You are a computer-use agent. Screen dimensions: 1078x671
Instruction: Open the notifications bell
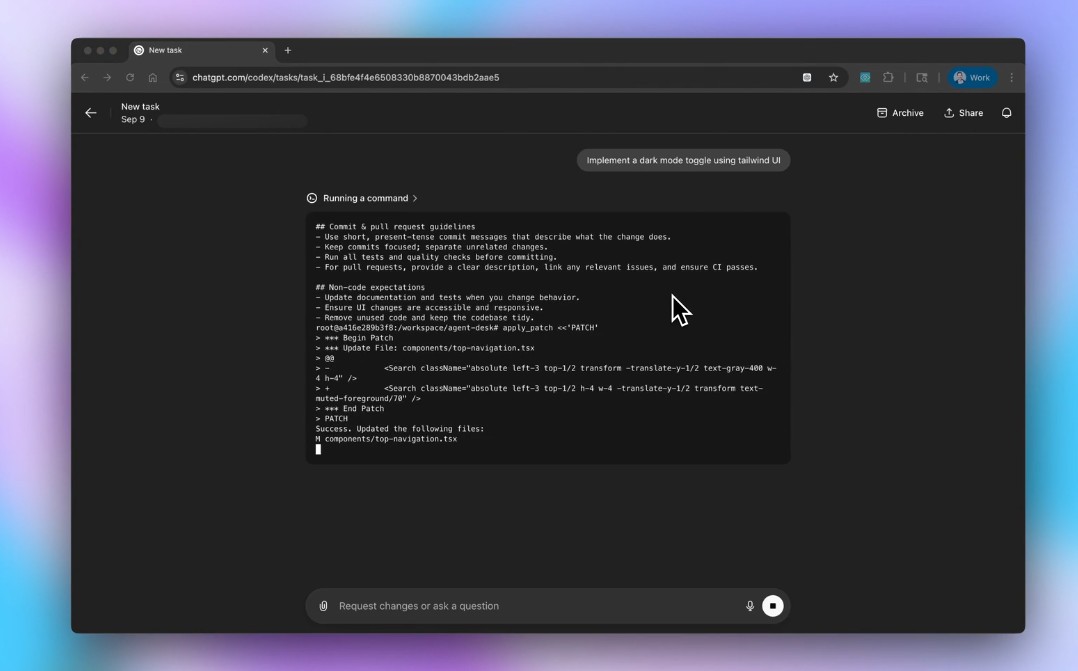tap(1006, 113)
